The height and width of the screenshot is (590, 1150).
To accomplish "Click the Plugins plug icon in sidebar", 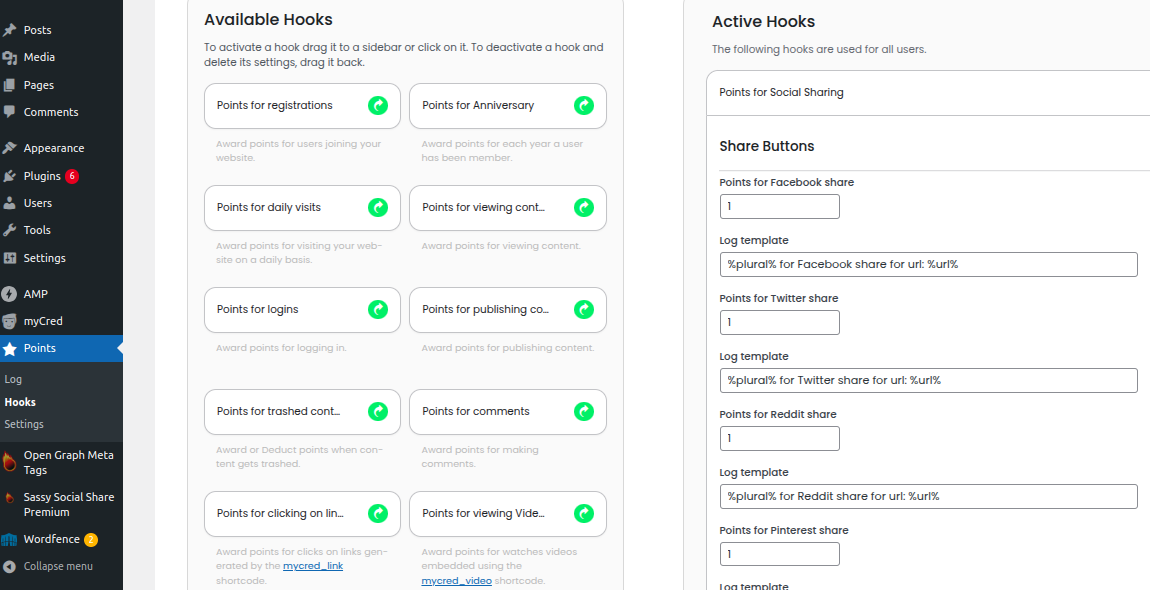I will 10,176.
